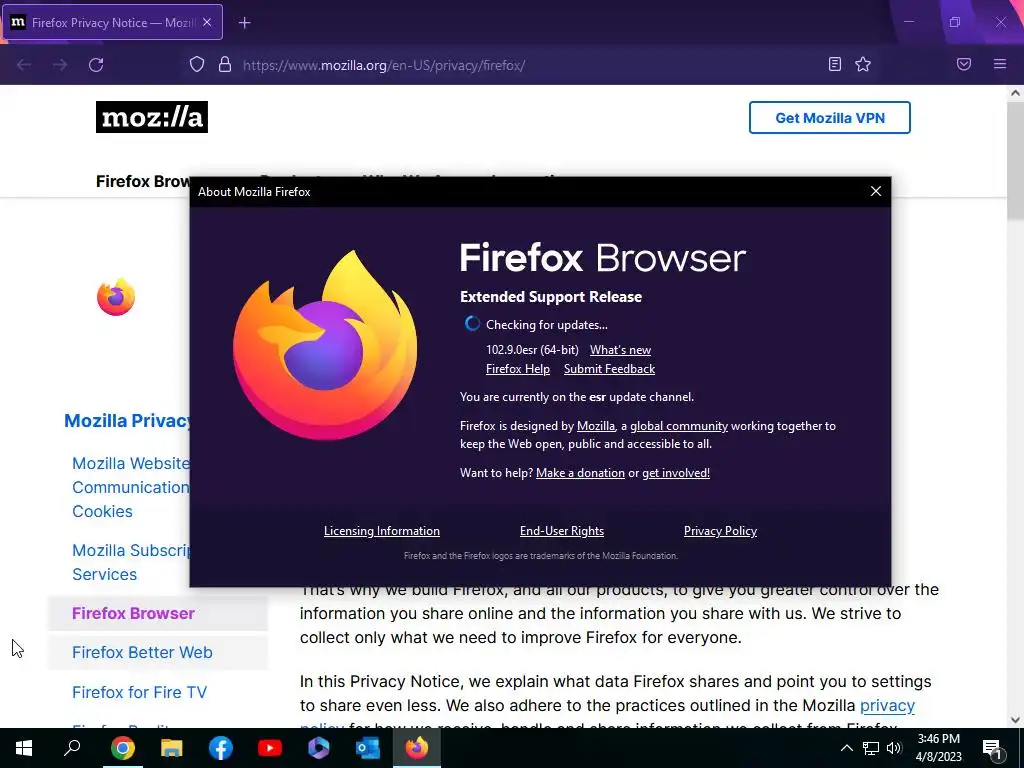Open Mozilla Subscription Services sidebar link
The image size is (1024, 768).
coord(131,562)
